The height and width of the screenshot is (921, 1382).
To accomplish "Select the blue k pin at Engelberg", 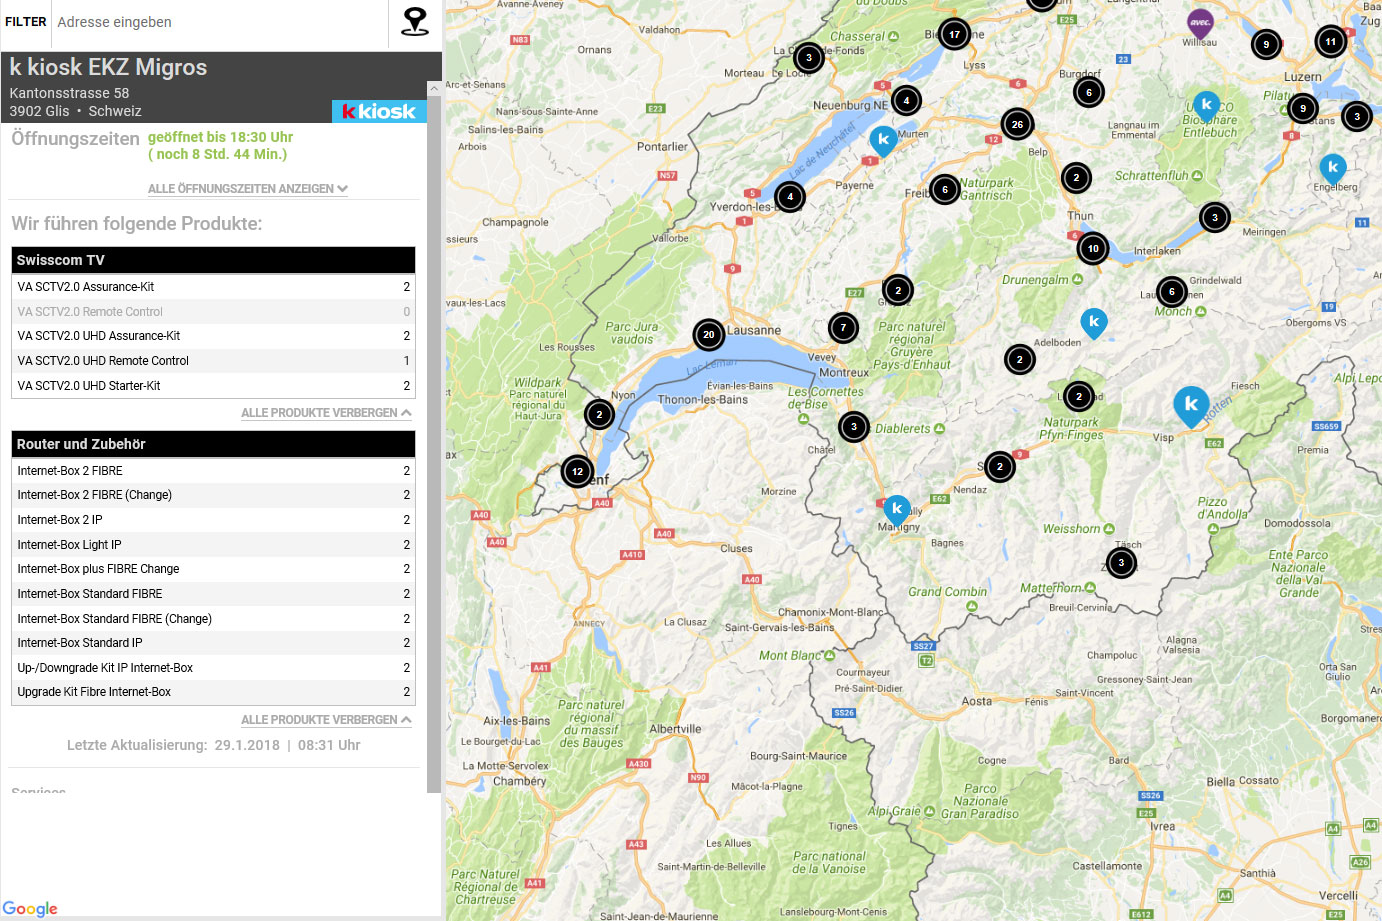I will coord(1332,168).
